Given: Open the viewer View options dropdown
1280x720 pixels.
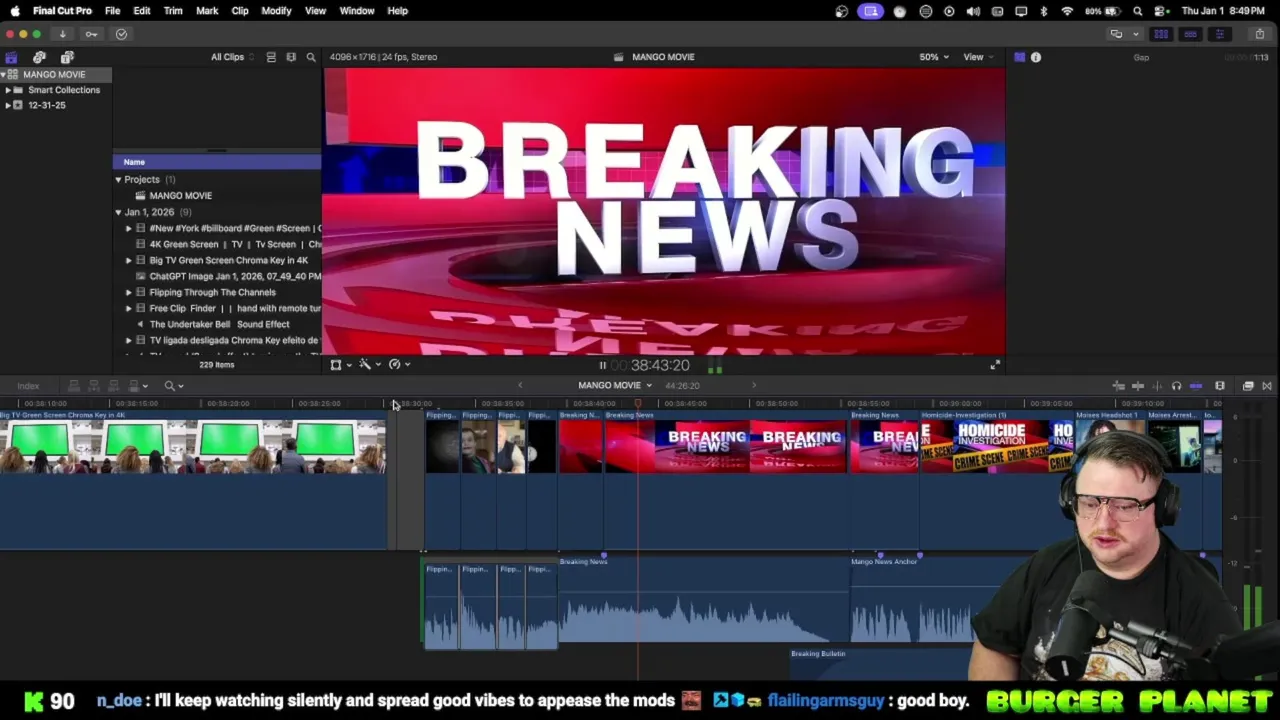Looking at the screenshot, I should tap(977, 57).
